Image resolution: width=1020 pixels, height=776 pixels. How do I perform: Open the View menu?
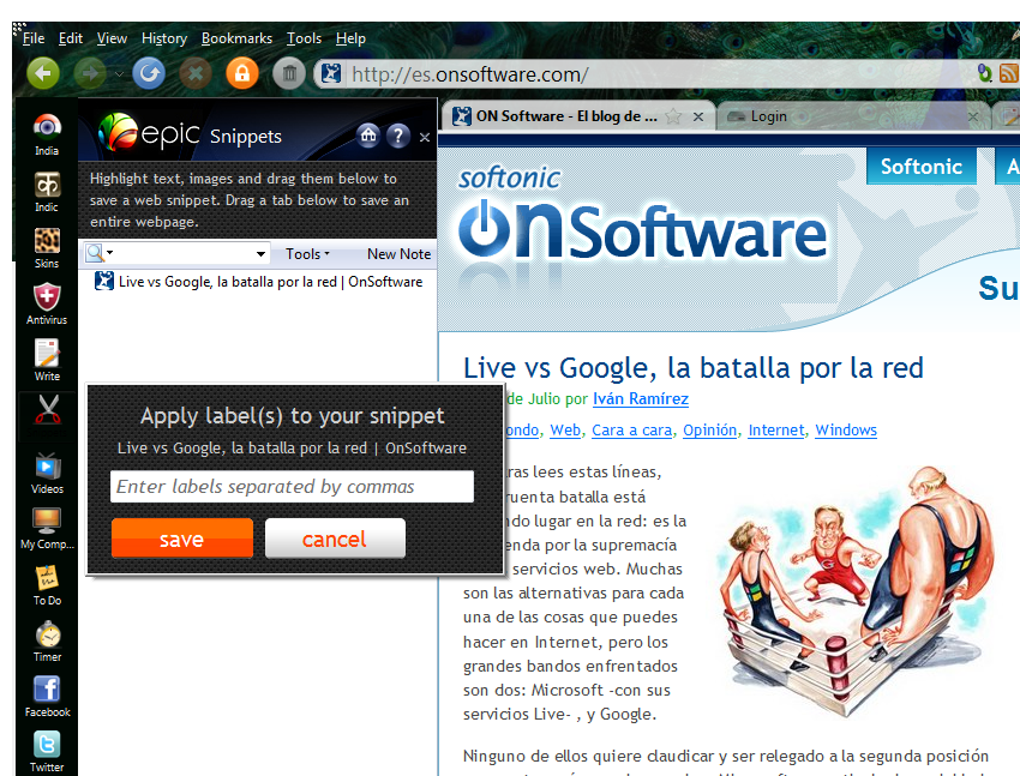point(112,38)
